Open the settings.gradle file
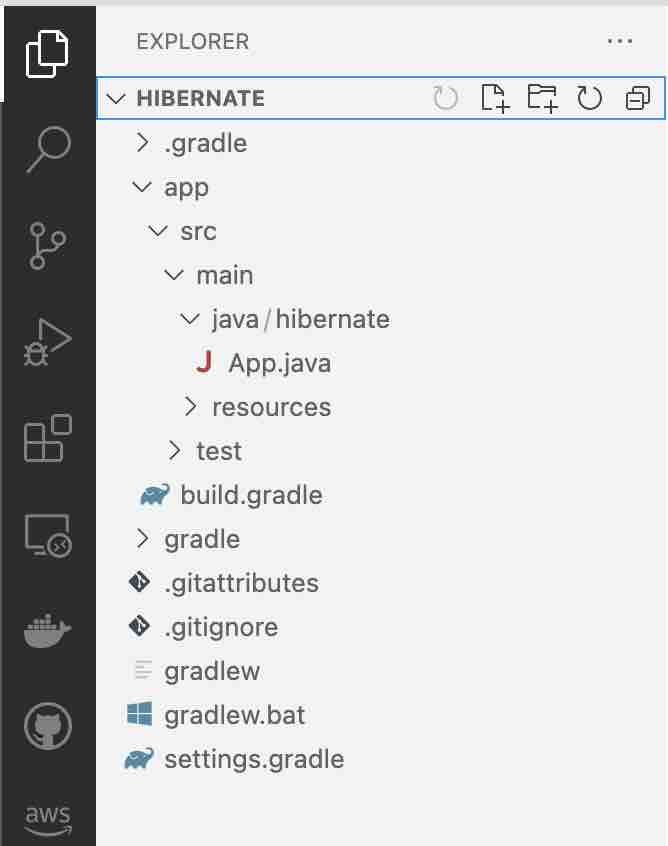The height and width of the screenshot is (846, 668). click(254, 759)
